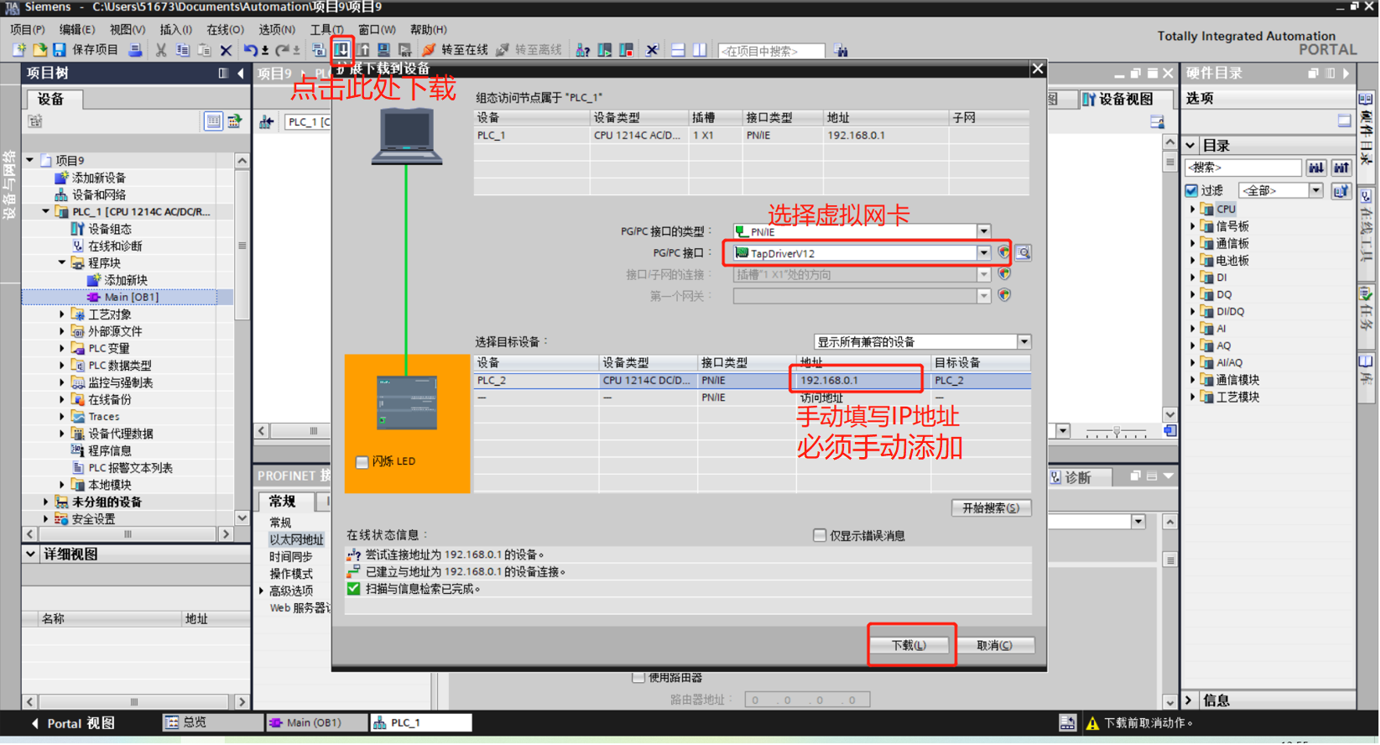Split the editor space horizontally
This screenshot has width=1380, height=745.
pos(678,50)
